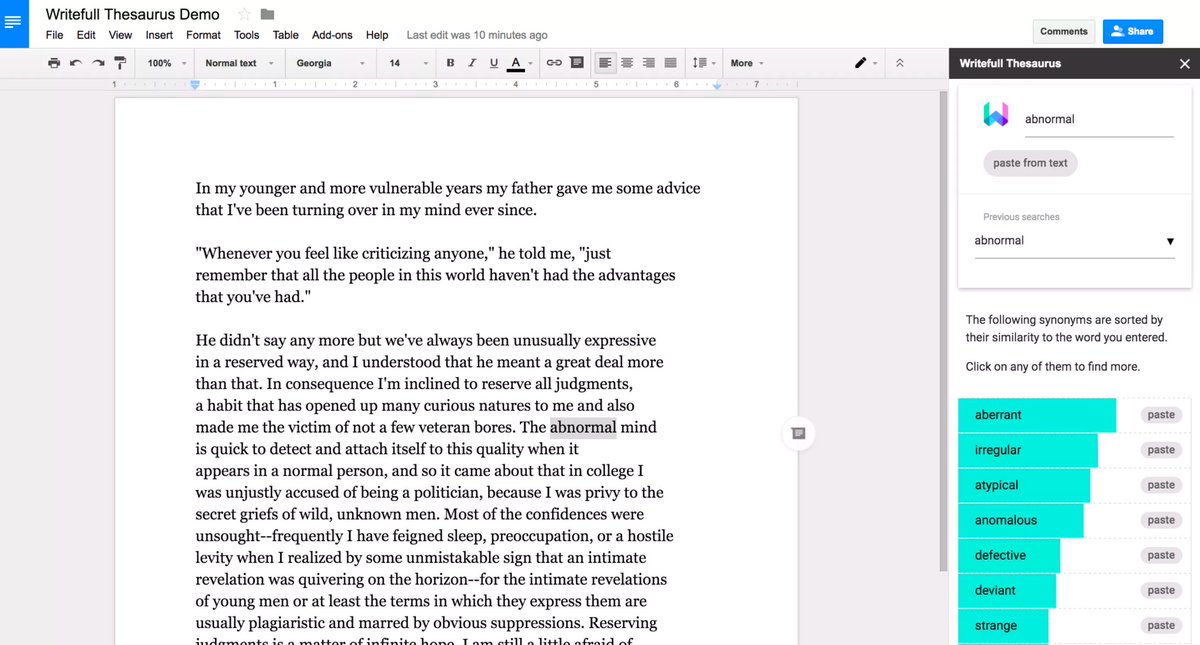Open the Docs home menu icon
This screenshot has width=1200, height=645.
tap(14, 23)
